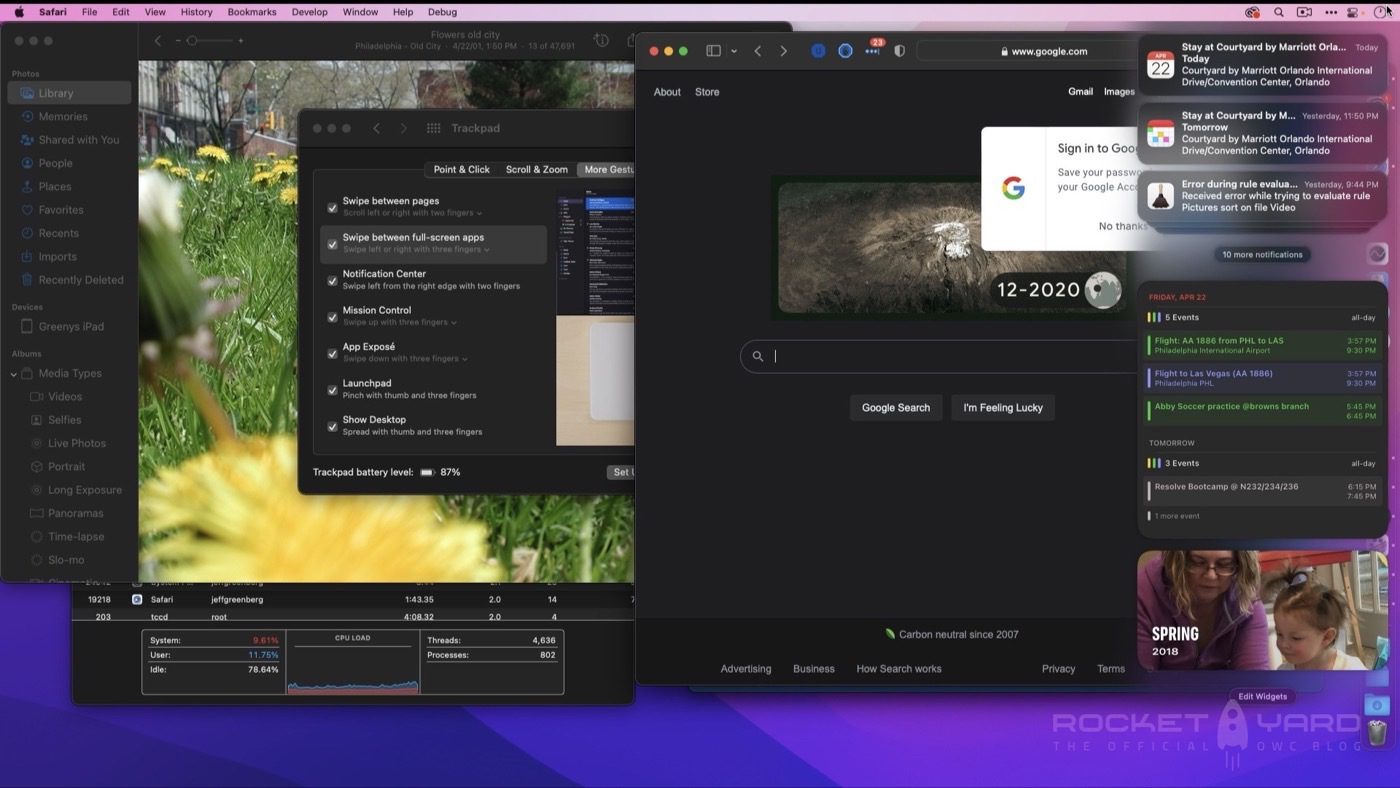Click the magnifier icon in Google search box
Image resolution: width=1400 pixels, height=788 pixels.
[x=758, y=356]
